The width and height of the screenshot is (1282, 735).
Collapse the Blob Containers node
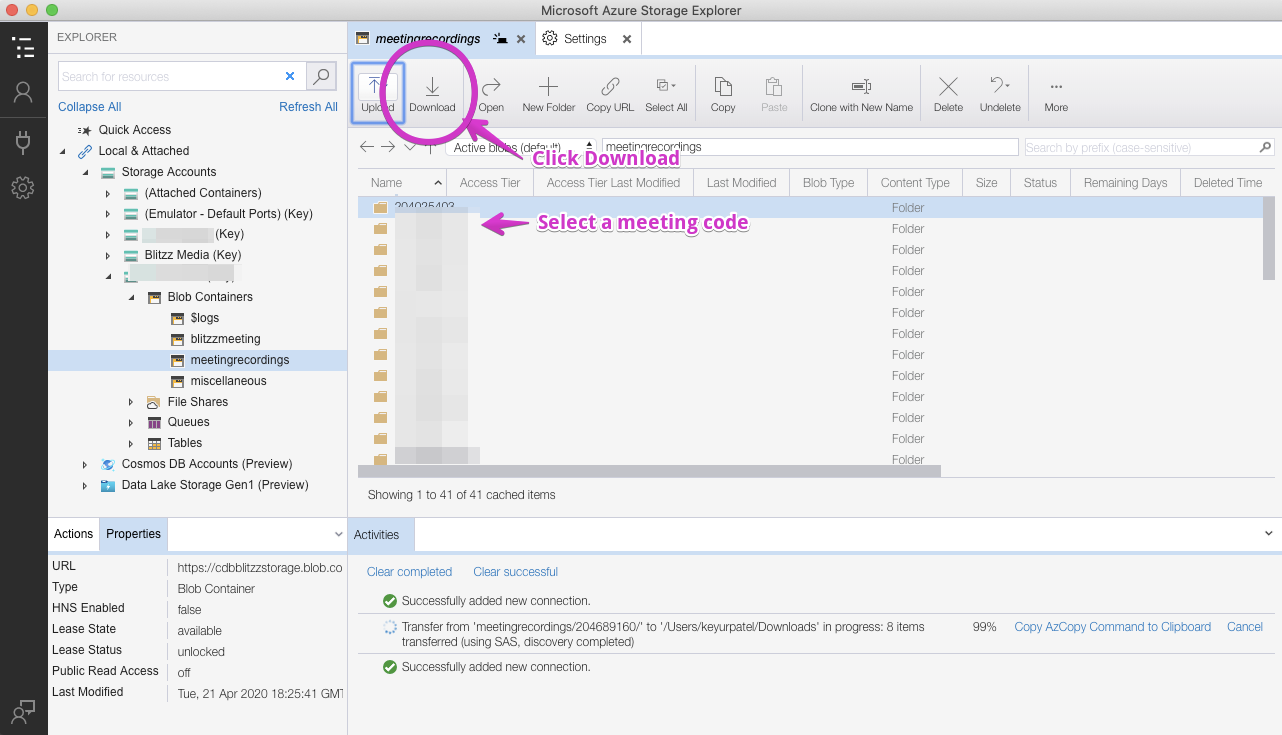point(131,297)
